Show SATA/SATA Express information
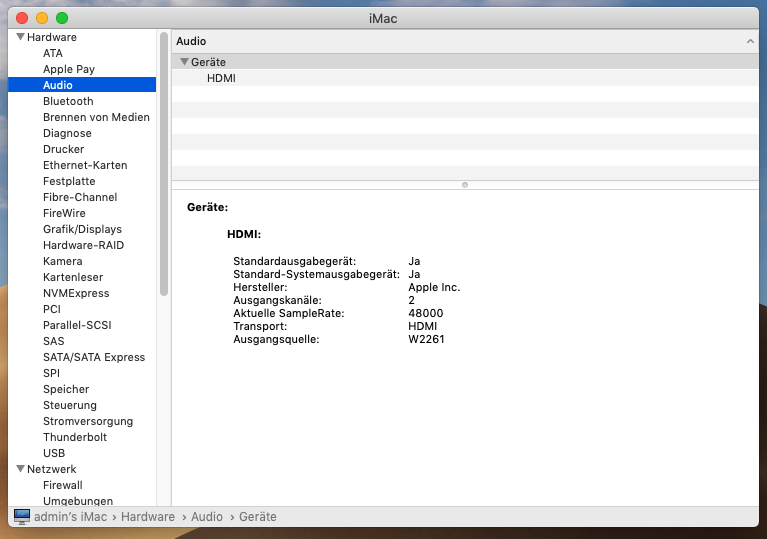This screenshot has width=767, height=539. coord(94,358)
